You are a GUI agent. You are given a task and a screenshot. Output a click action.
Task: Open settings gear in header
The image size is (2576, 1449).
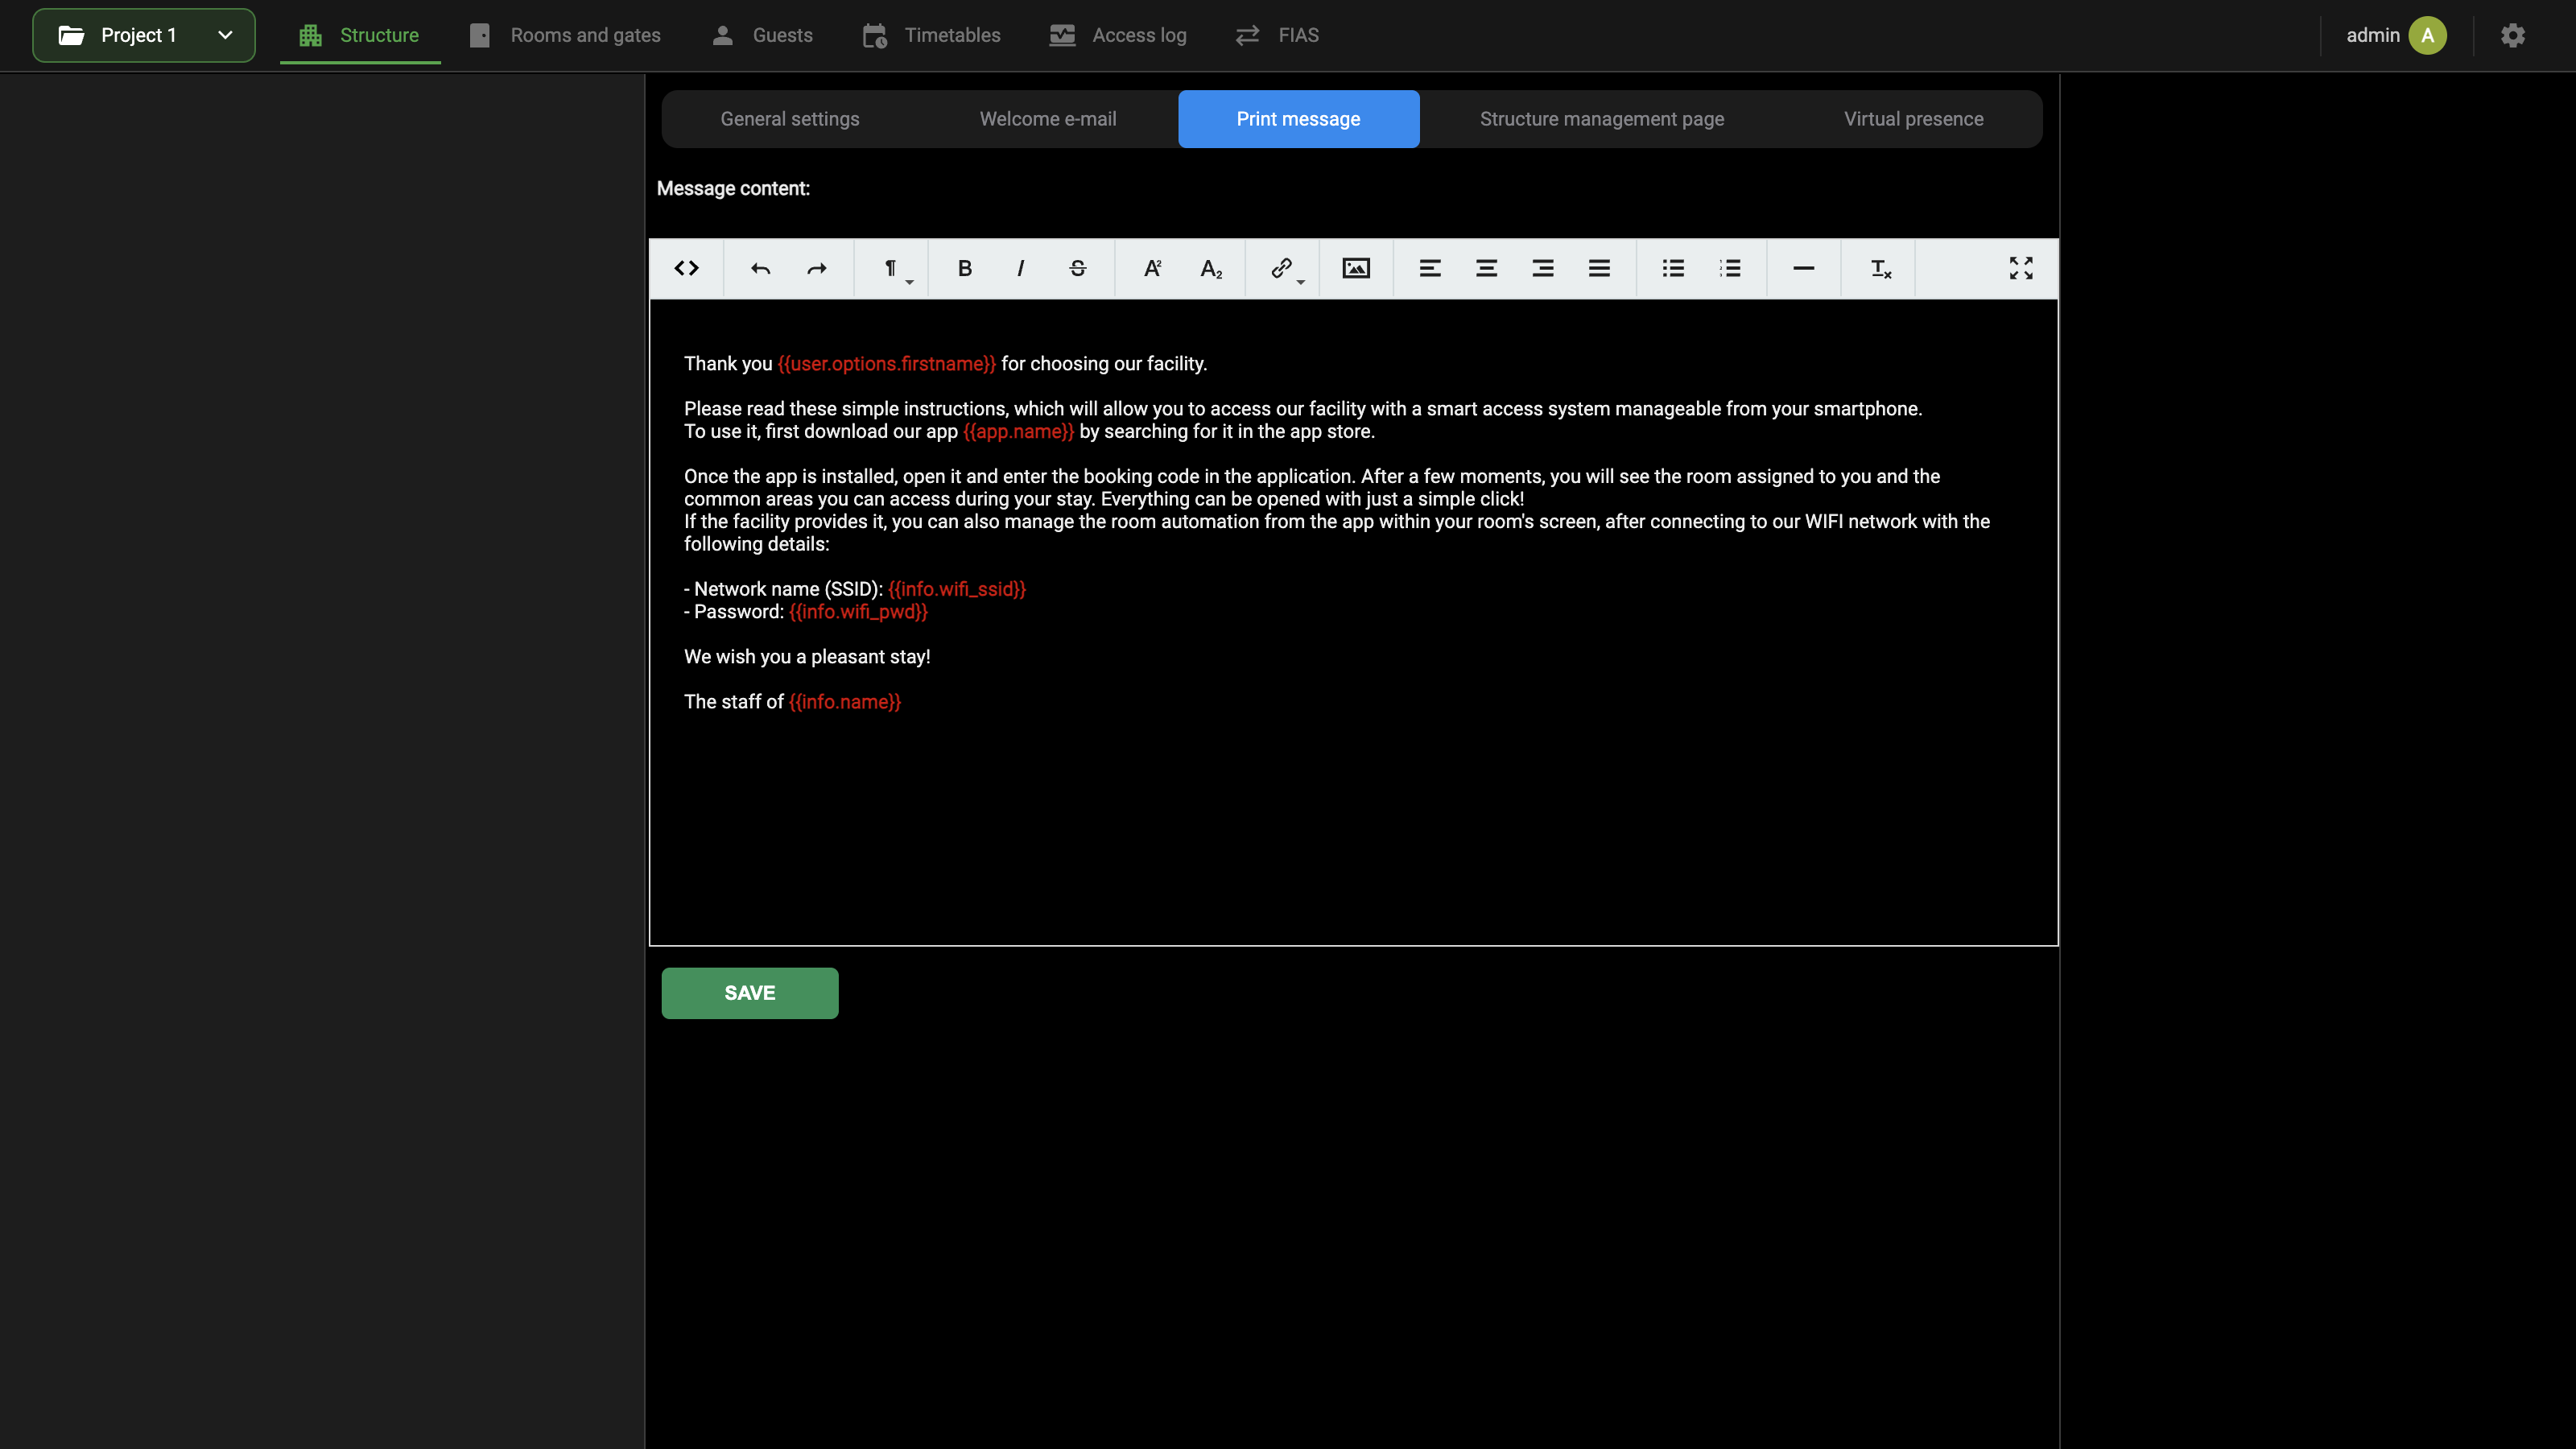[x=2513, y=35]
